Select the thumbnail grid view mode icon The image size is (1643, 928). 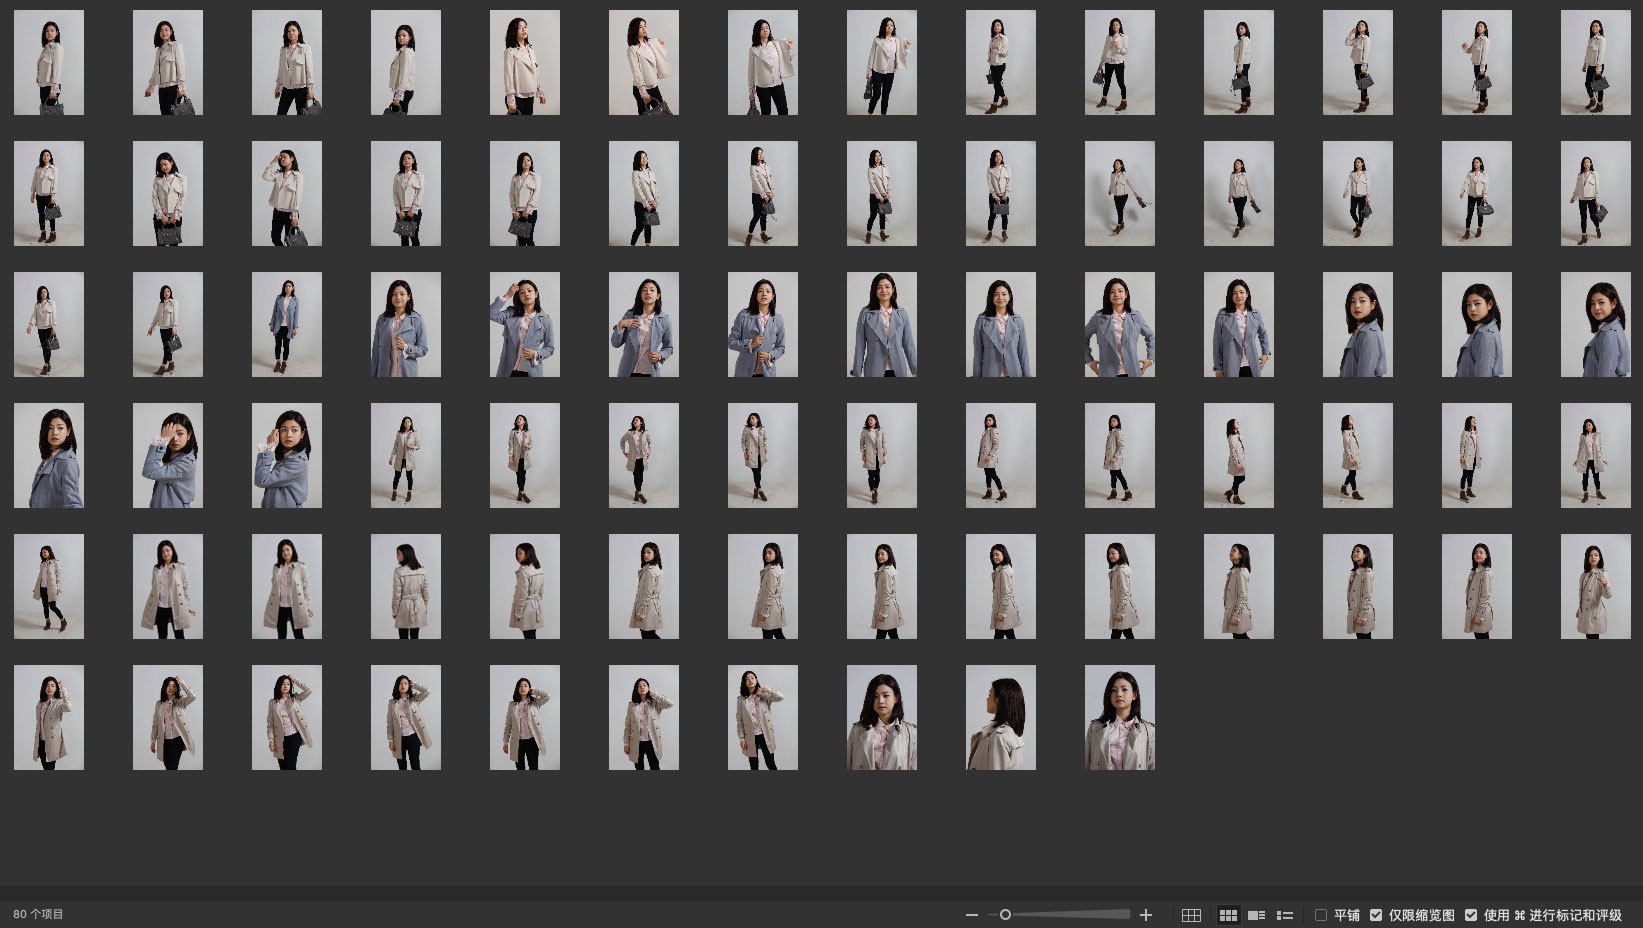click(1228, 915)
